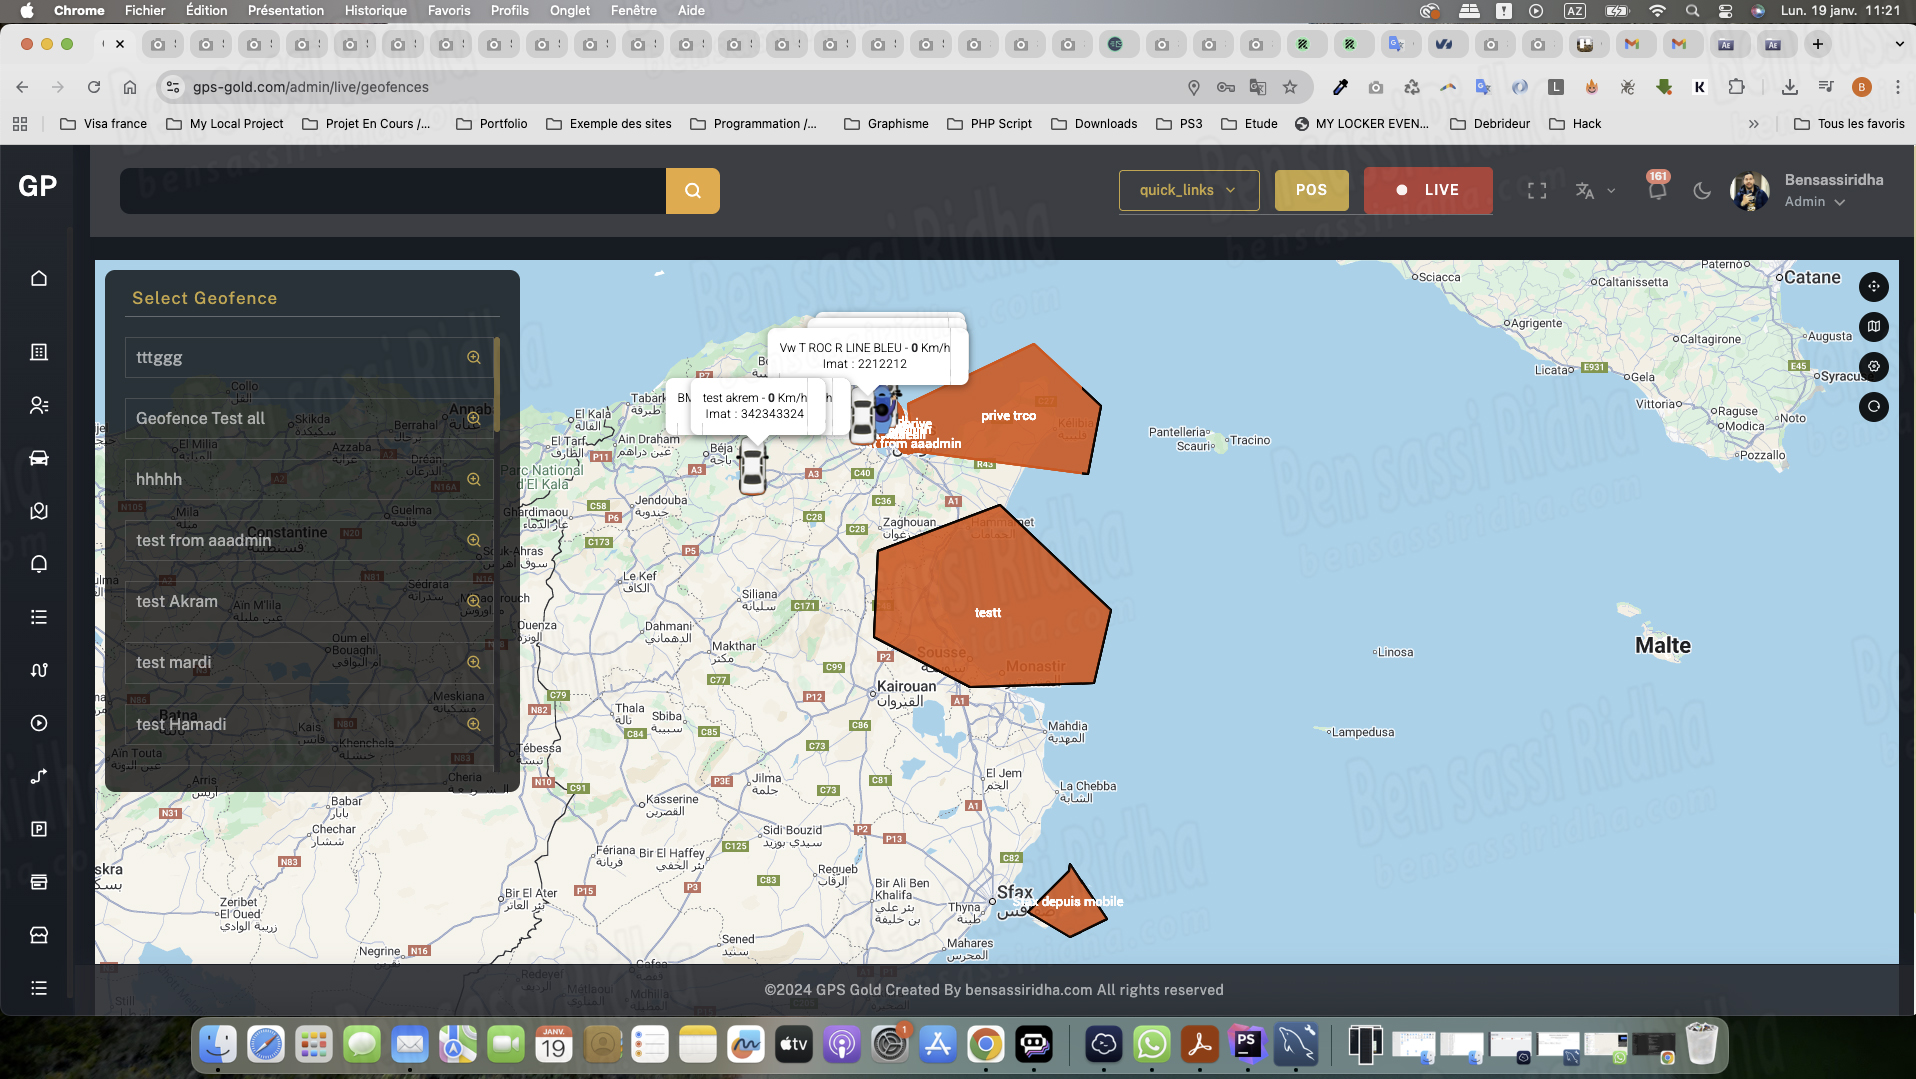
Task: Zoom to the tttggg geofence
Action: point(474,357)
